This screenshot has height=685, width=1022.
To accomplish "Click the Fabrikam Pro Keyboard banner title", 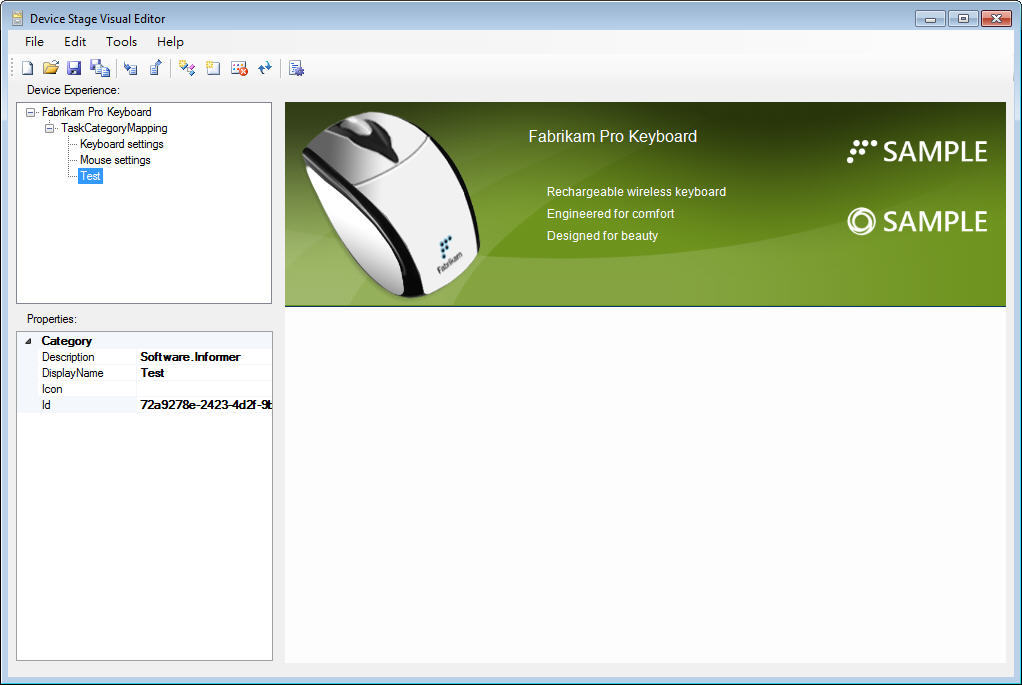I will tap(613, 136).
